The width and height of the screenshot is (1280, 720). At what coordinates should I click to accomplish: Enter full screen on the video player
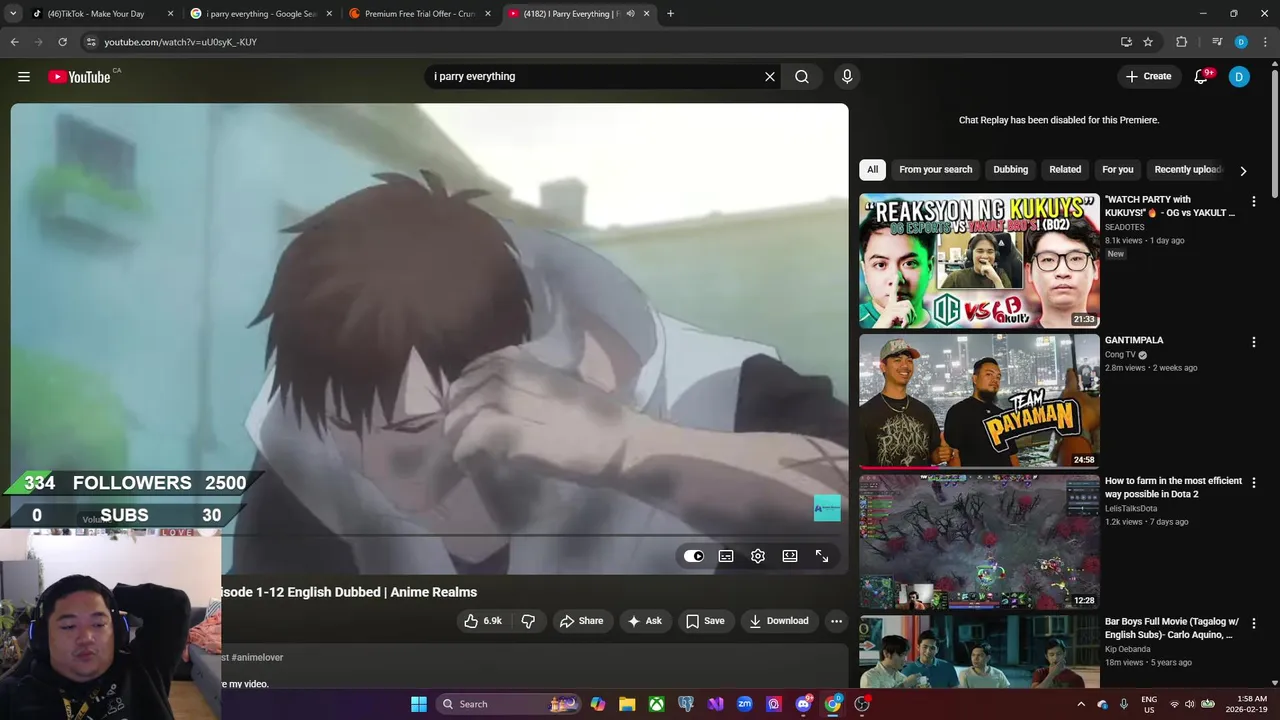tap(822, 556)
